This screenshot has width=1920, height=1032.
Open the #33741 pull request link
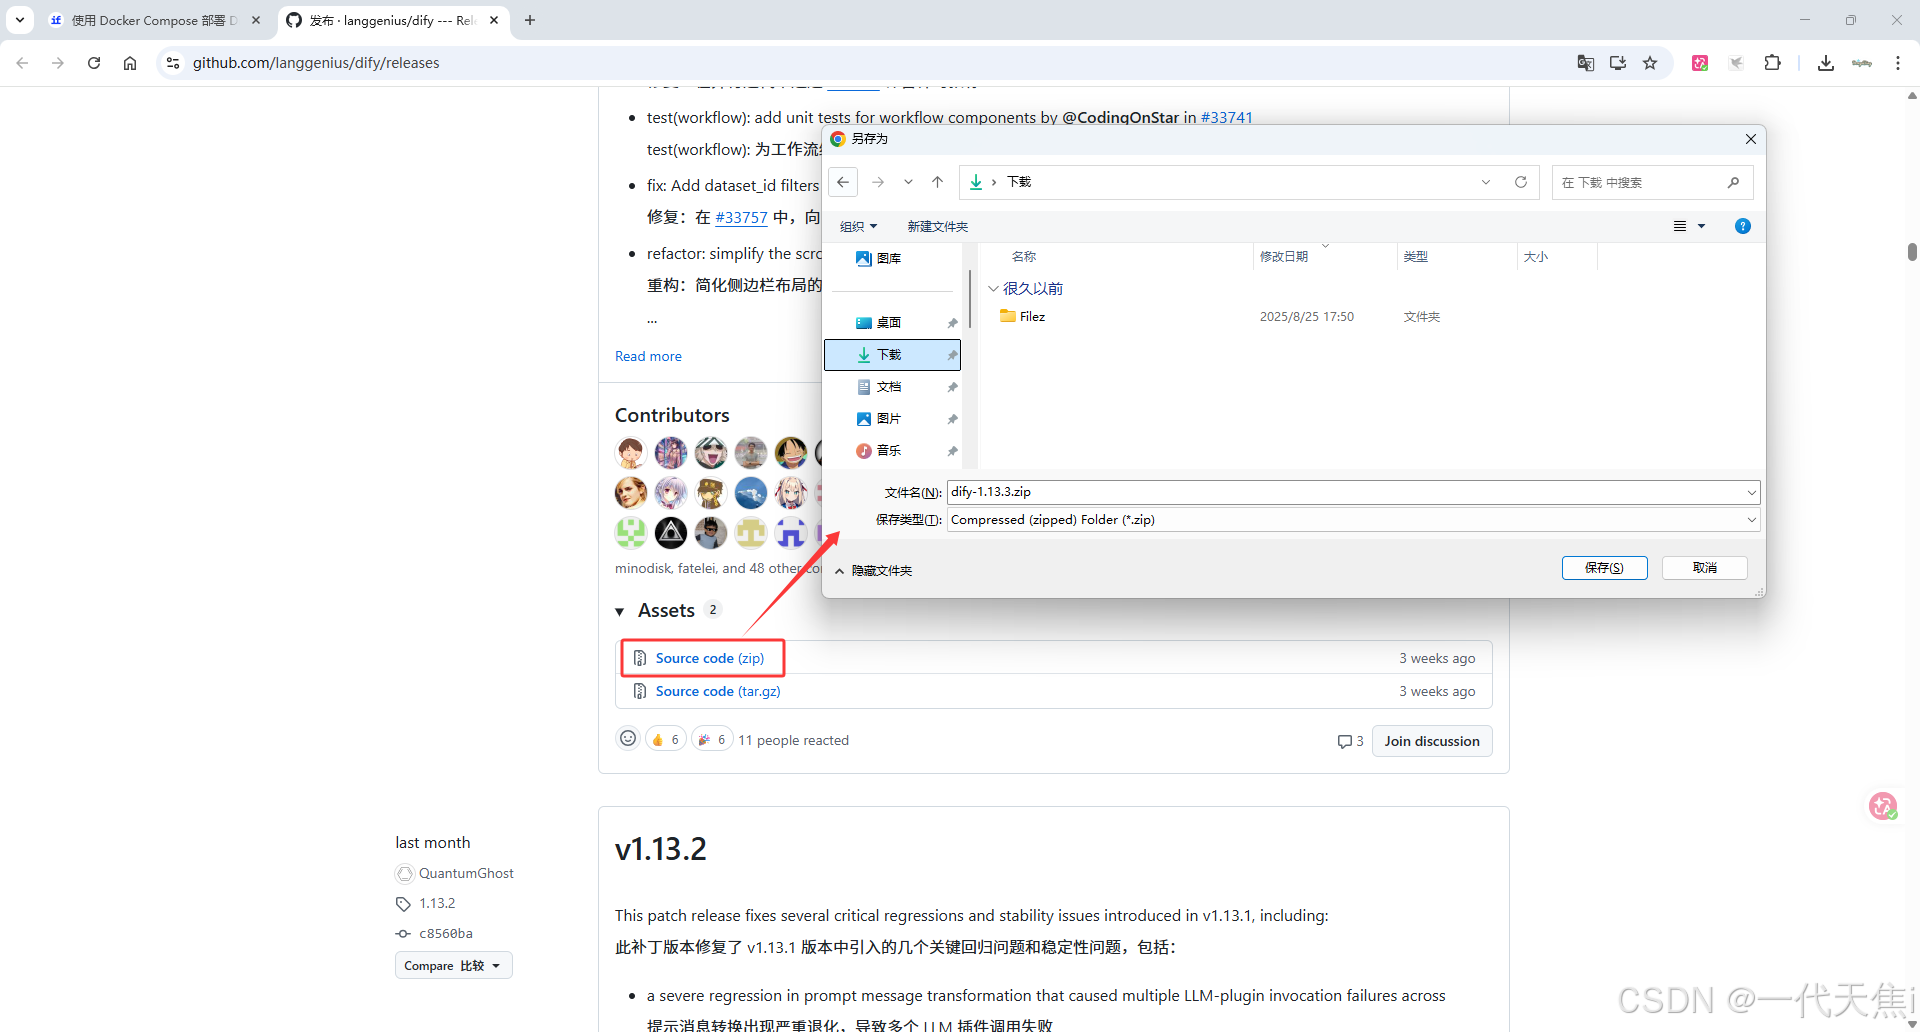(1227, 118)
